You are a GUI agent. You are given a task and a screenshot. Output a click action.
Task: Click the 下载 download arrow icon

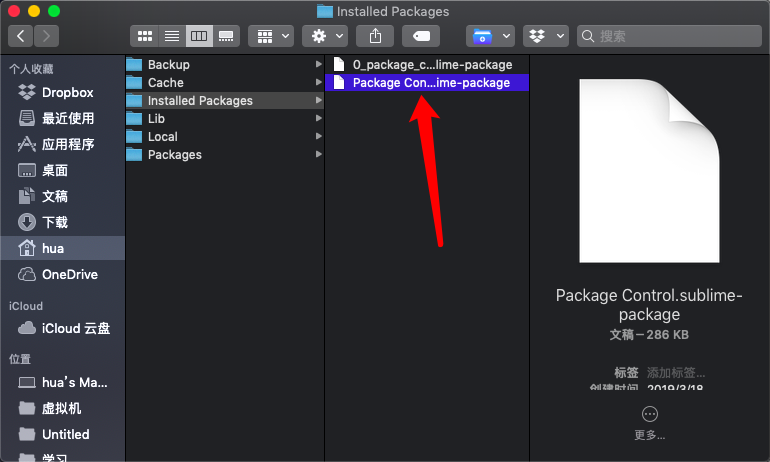pyautogui.click(x=27, y=222)
